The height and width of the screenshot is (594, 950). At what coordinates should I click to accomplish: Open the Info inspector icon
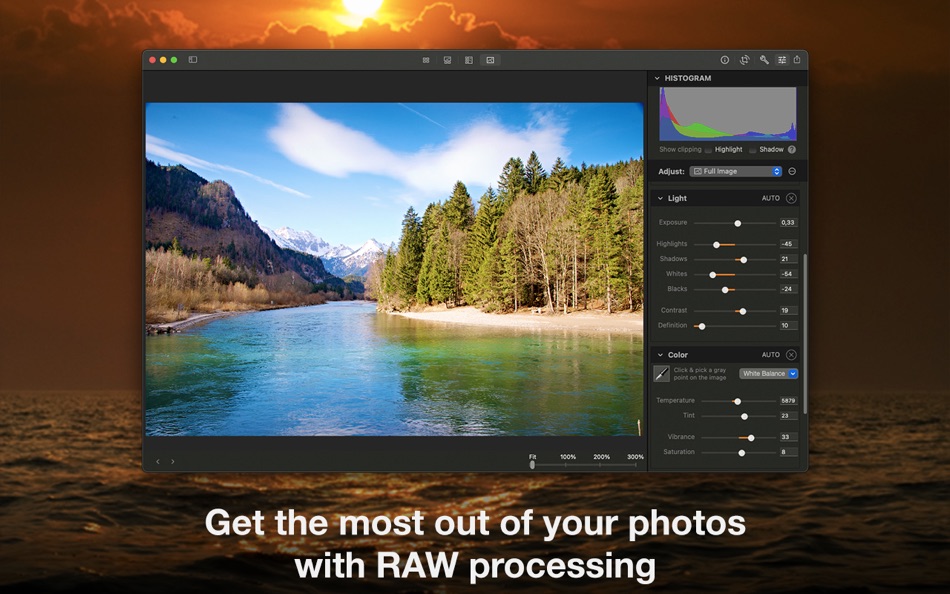click(724, 60)
